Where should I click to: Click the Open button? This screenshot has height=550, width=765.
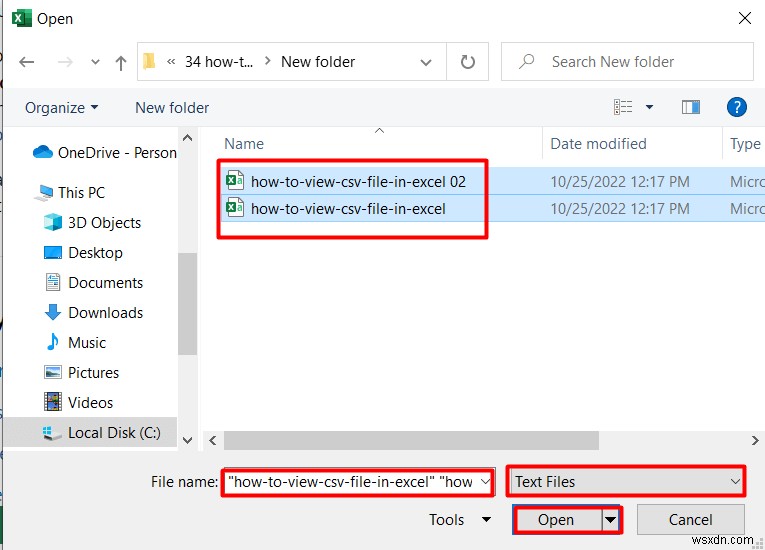tap(558, 520)
